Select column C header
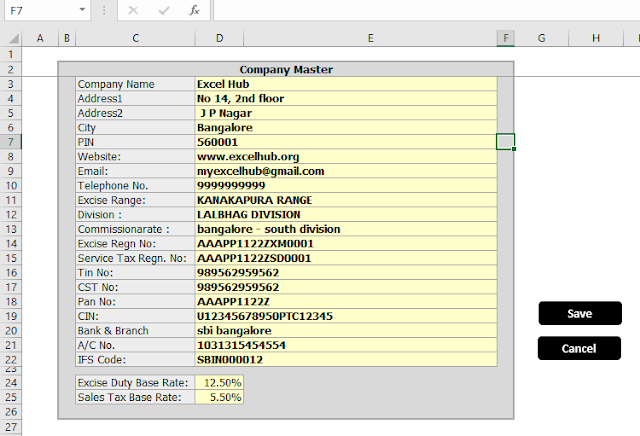The image size is (640, 436). click(136, 38)
